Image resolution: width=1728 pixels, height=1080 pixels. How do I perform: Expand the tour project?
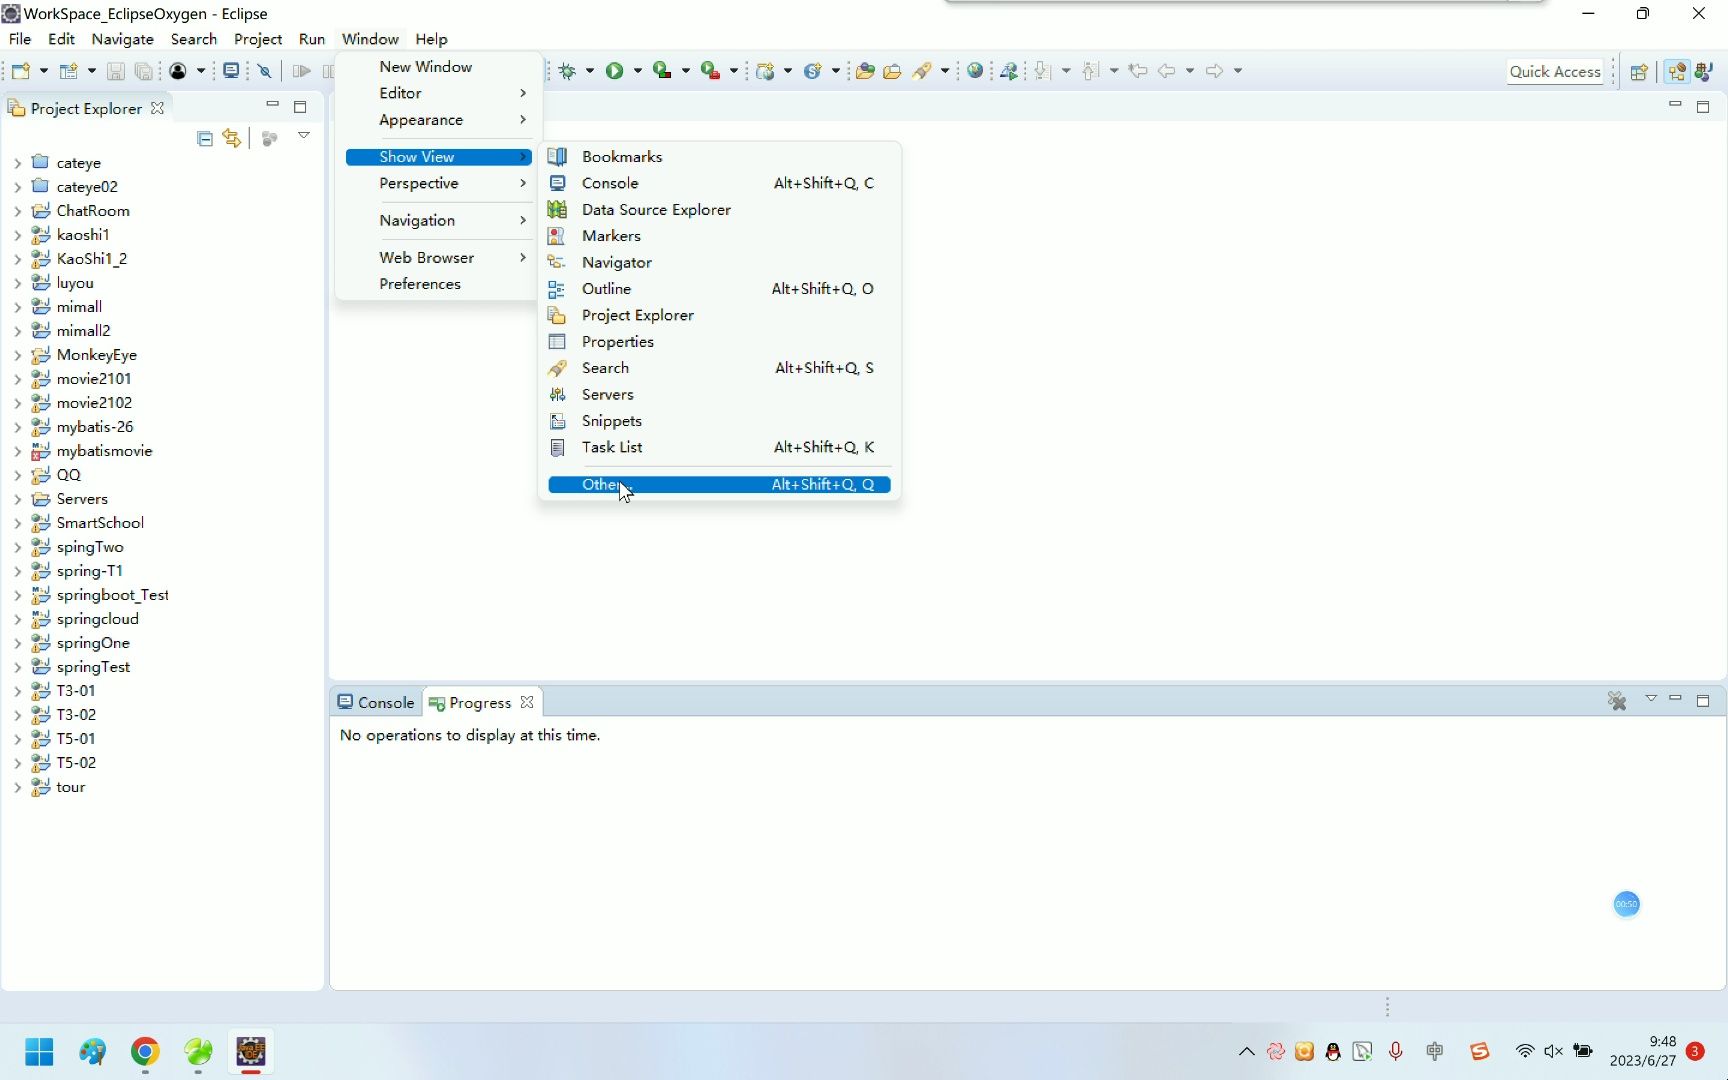pos(17,787)
